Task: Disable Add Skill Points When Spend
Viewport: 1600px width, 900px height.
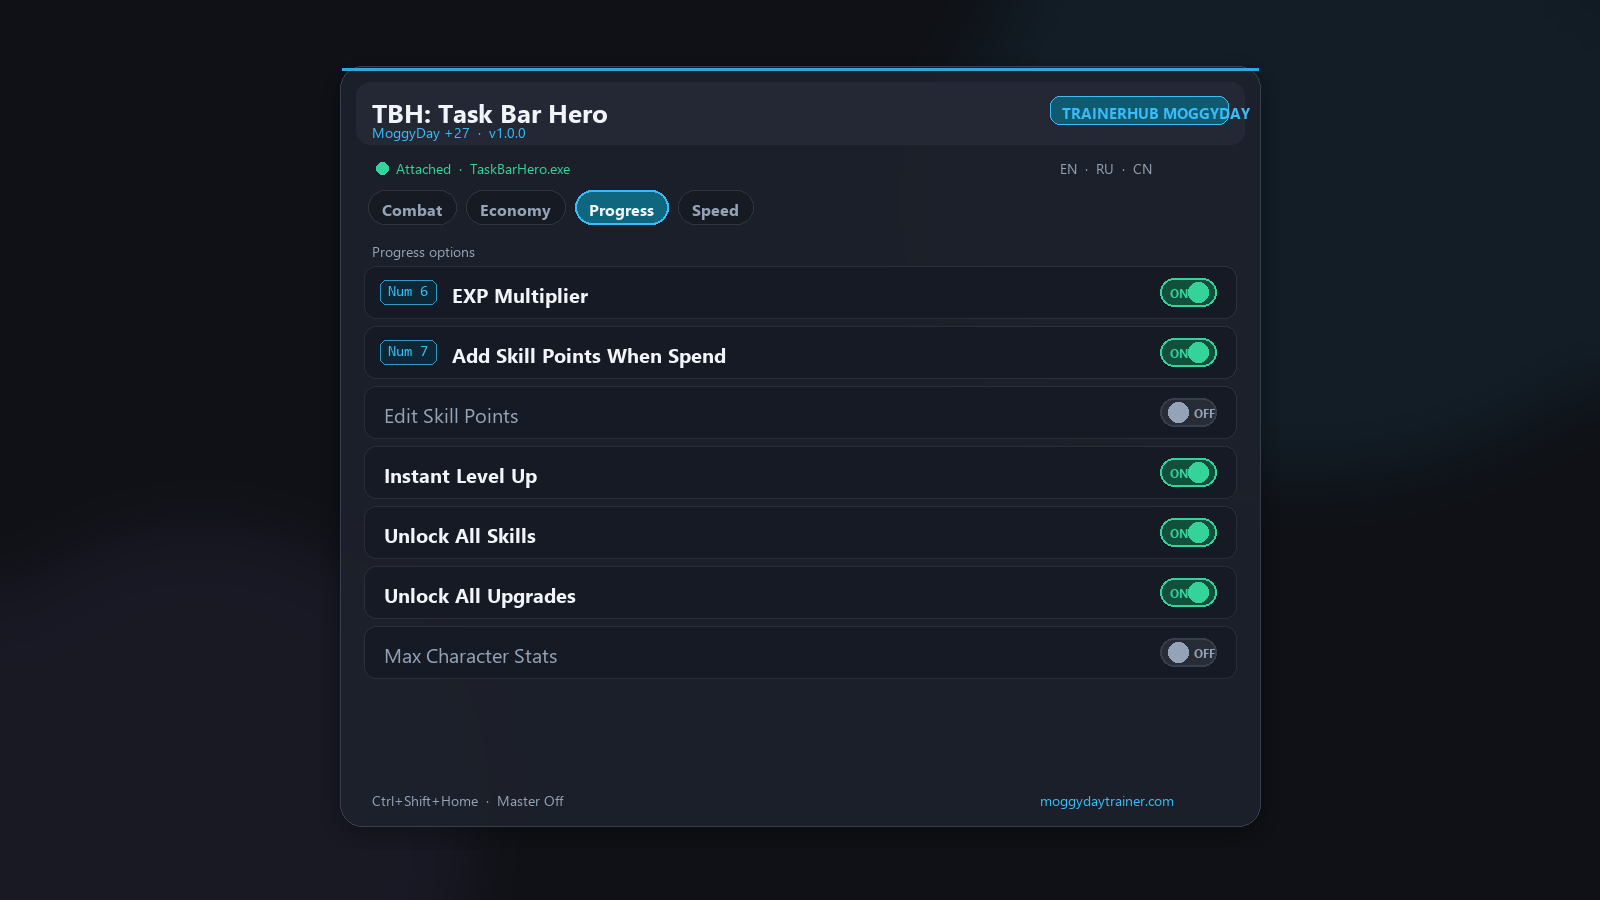Action: [1188, 353]
